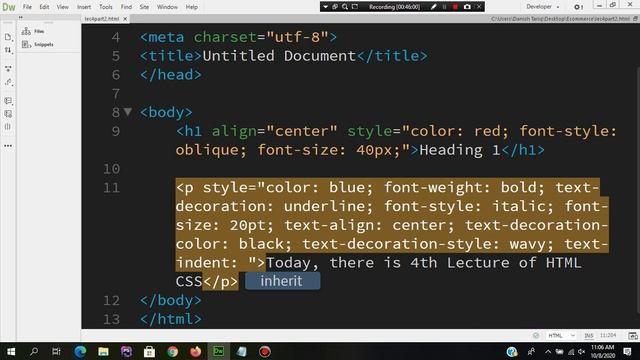Click line number 11 in the gutter
Image resolution: width=640 pixels, height=360 pixels.
[x=111, y=188]
